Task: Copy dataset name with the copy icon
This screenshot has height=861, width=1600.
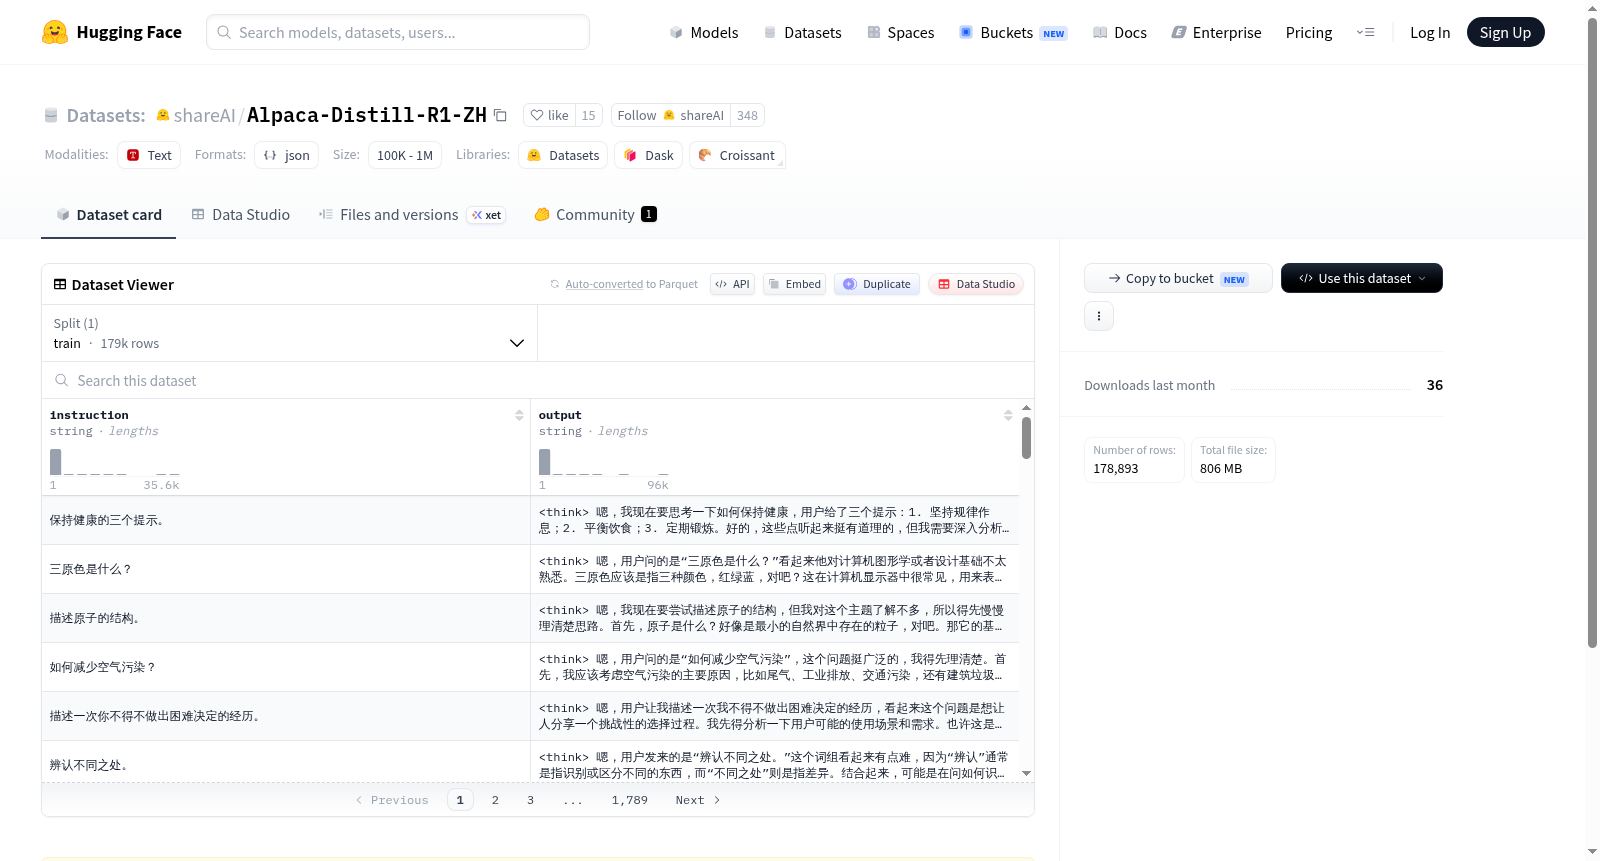Action: (x=500, y=115)
